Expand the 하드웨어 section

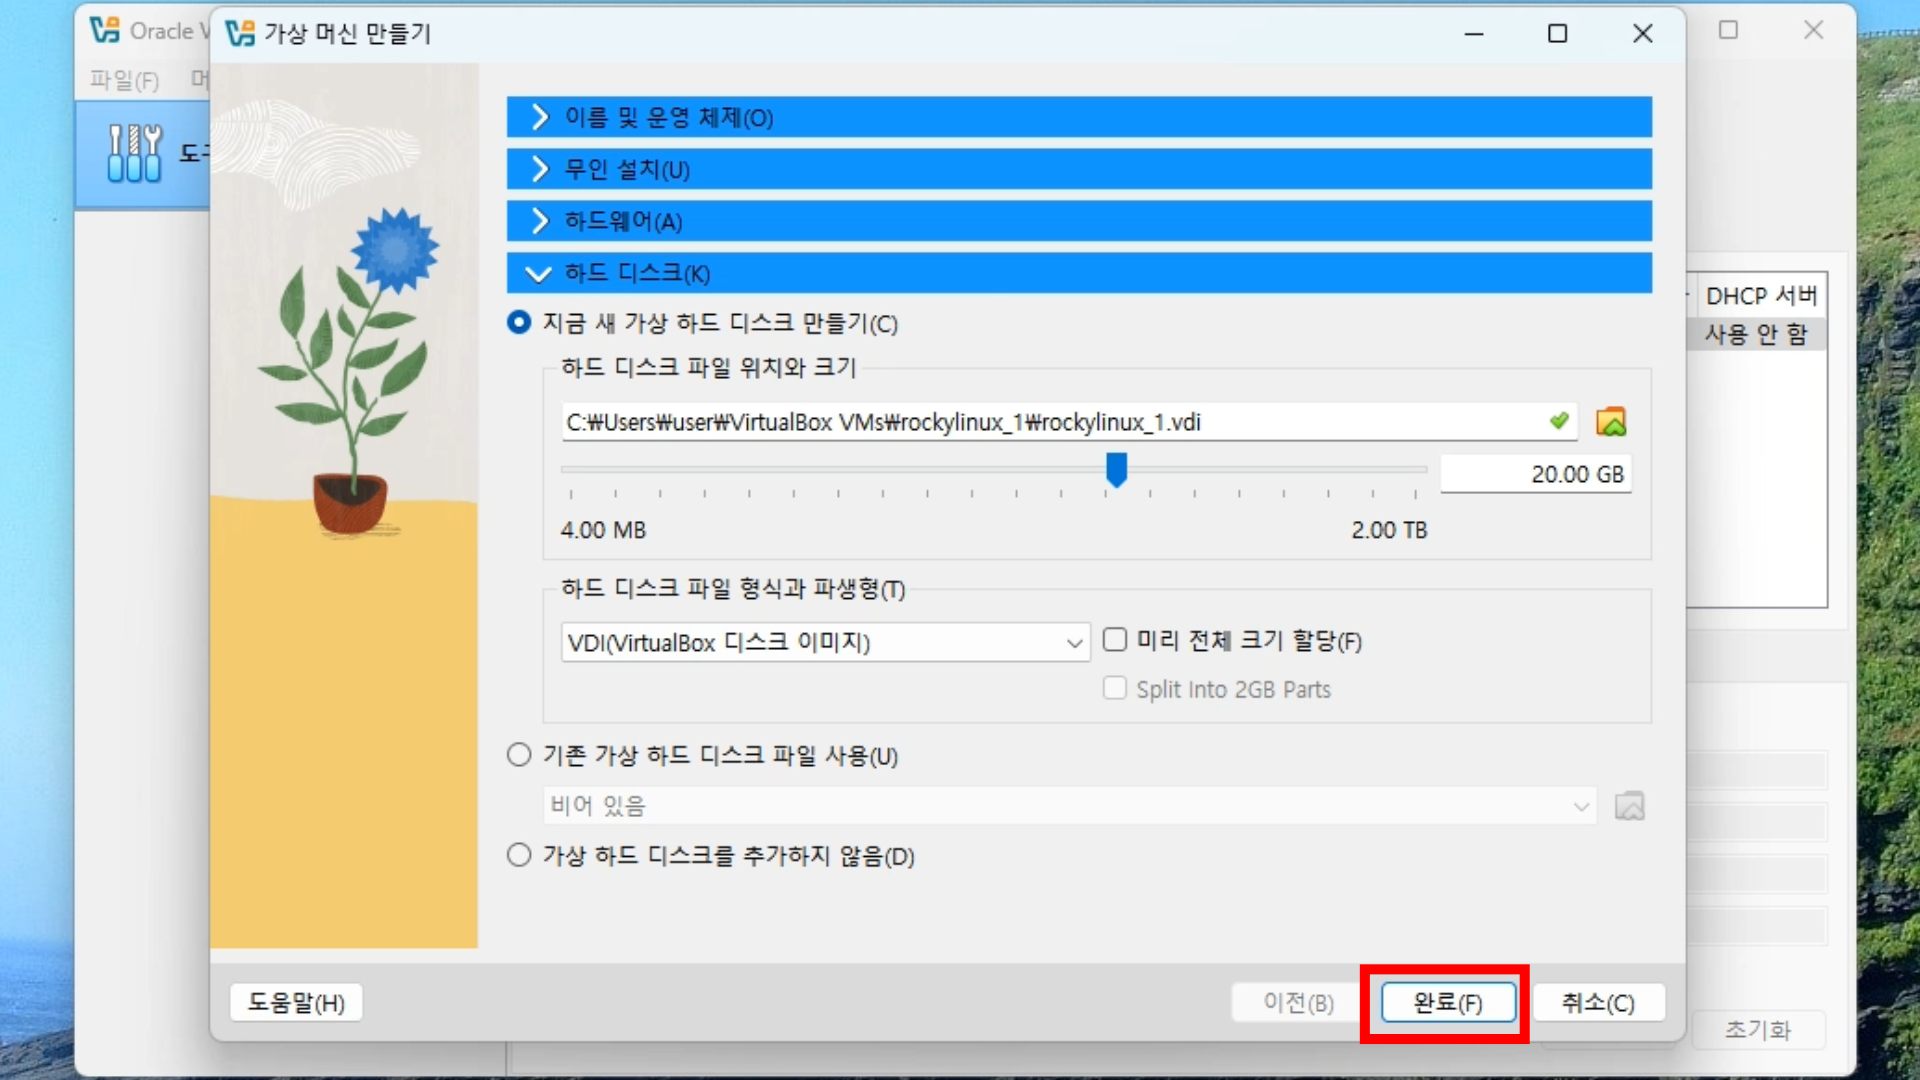tap(1078, 221)
